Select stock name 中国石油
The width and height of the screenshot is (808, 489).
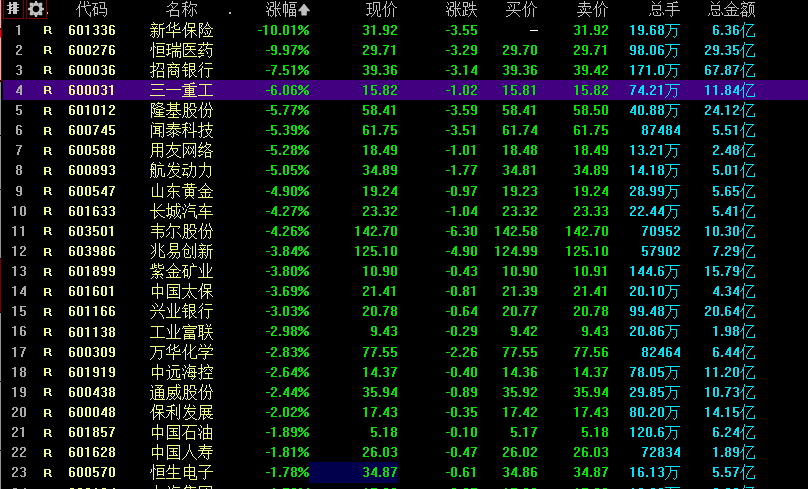[x=181, y=433]
